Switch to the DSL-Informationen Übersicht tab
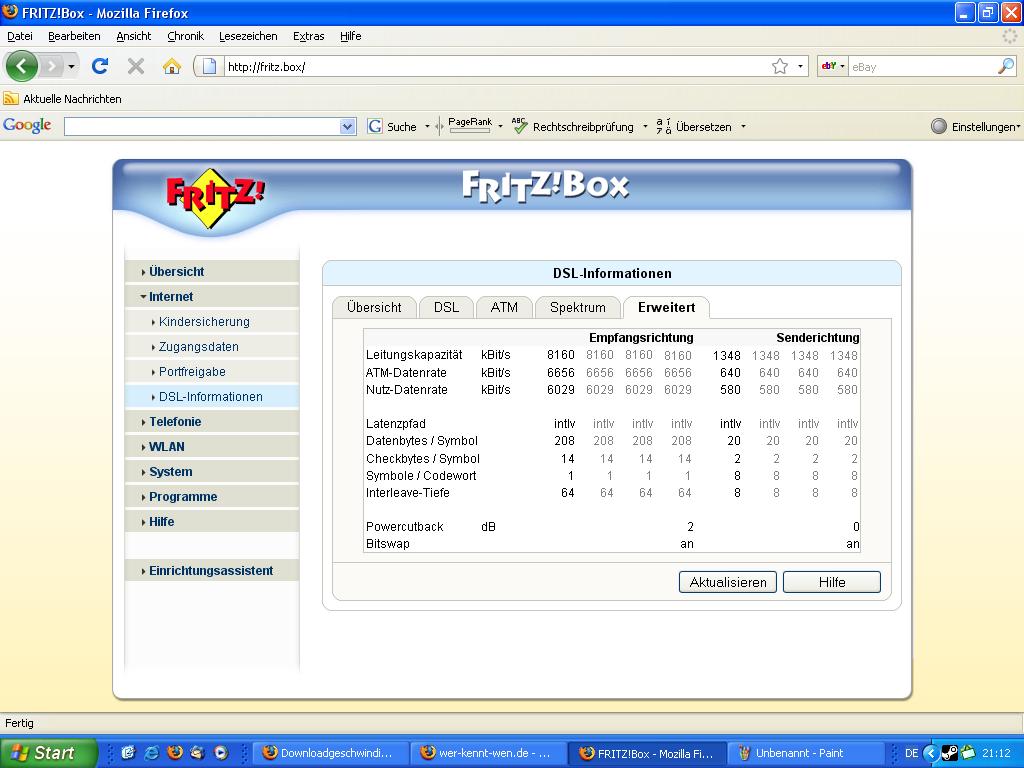1024x768 pixels. click(374, 308)
